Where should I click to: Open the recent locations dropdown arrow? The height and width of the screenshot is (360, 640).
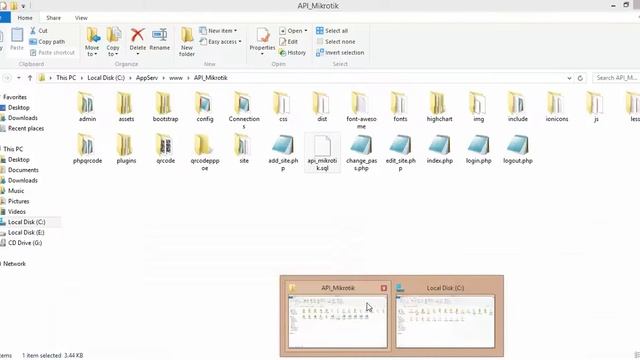pyautogui.click(x=19, y=78)
